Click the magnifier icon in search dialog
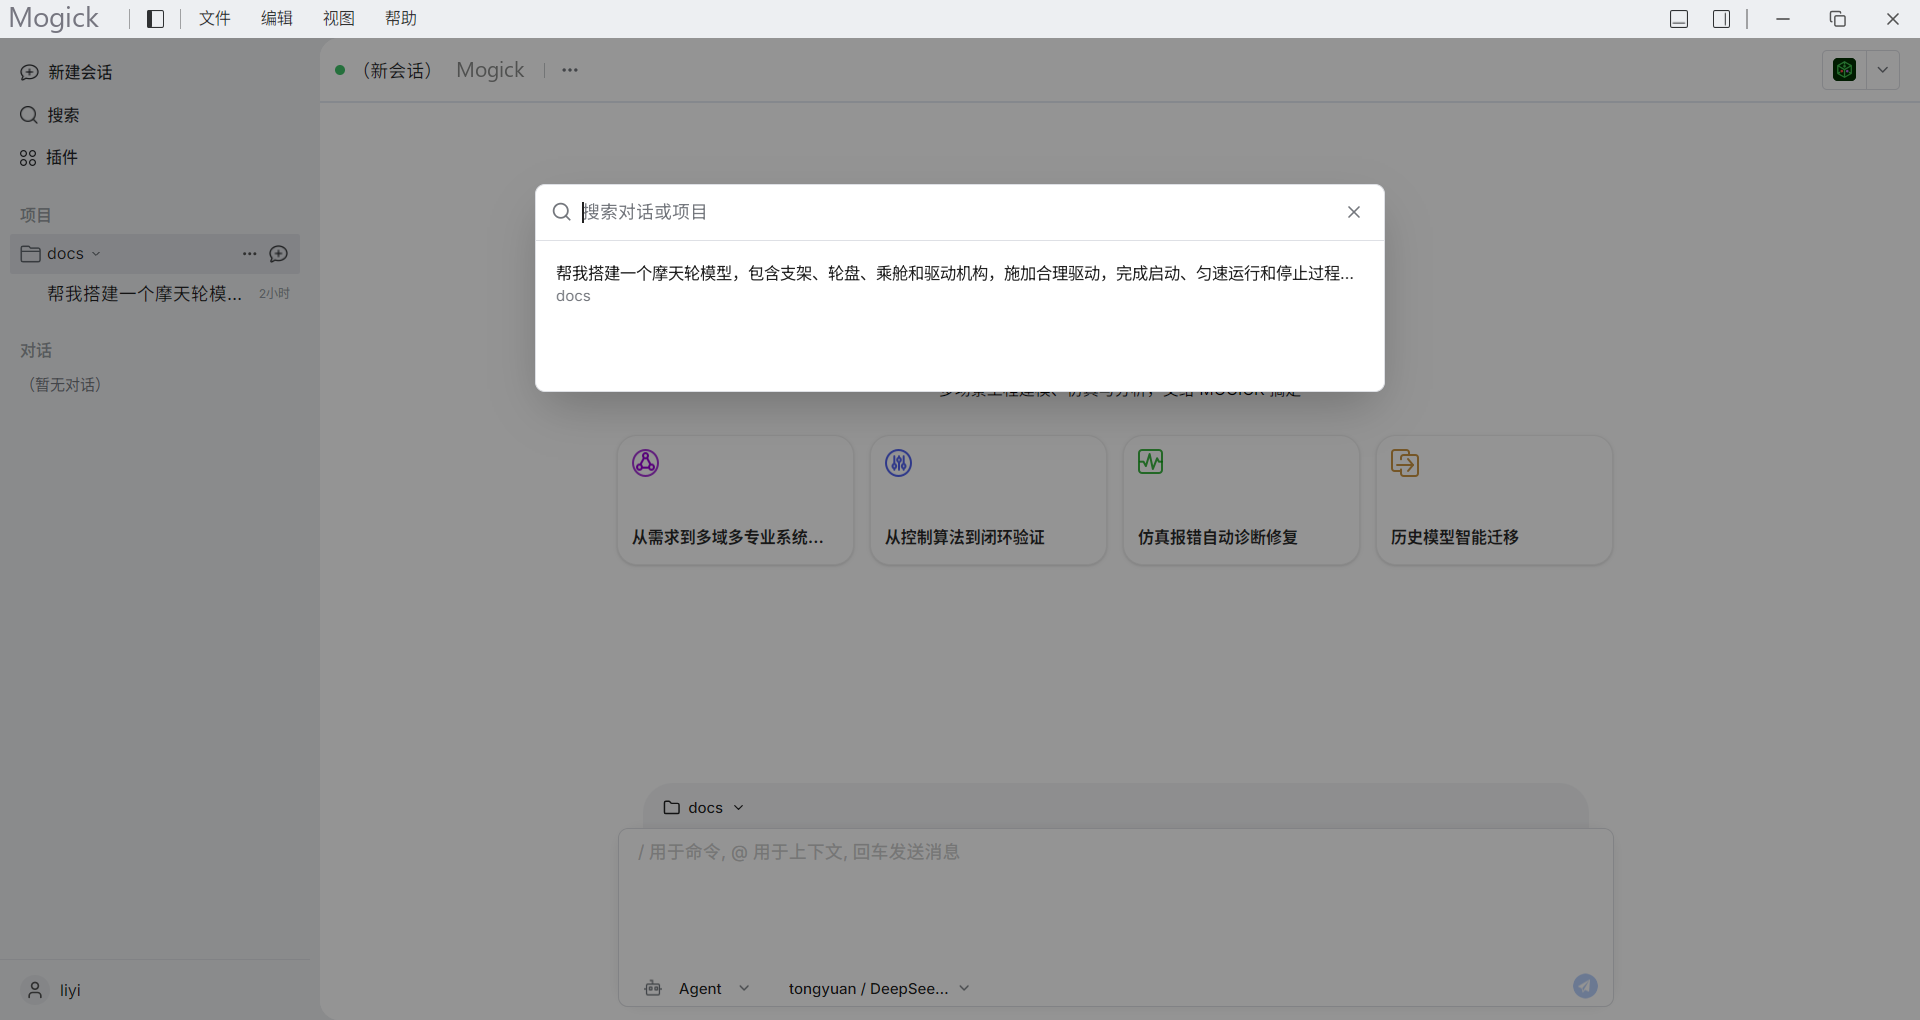 pyautogui.click(x=562, y=212)
